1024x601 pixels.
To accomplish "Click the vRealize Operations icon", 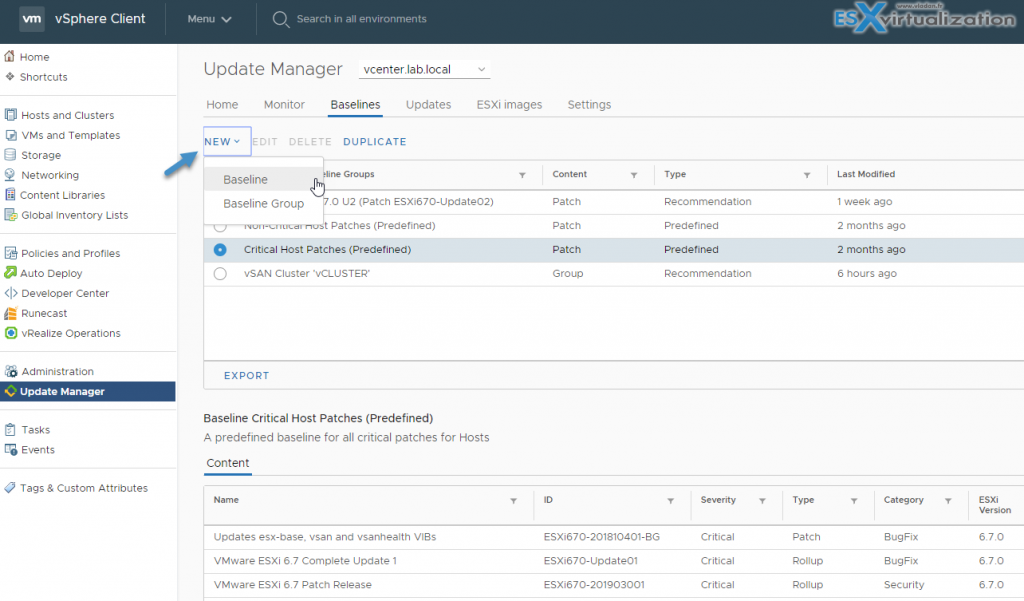I will [11, 333].
